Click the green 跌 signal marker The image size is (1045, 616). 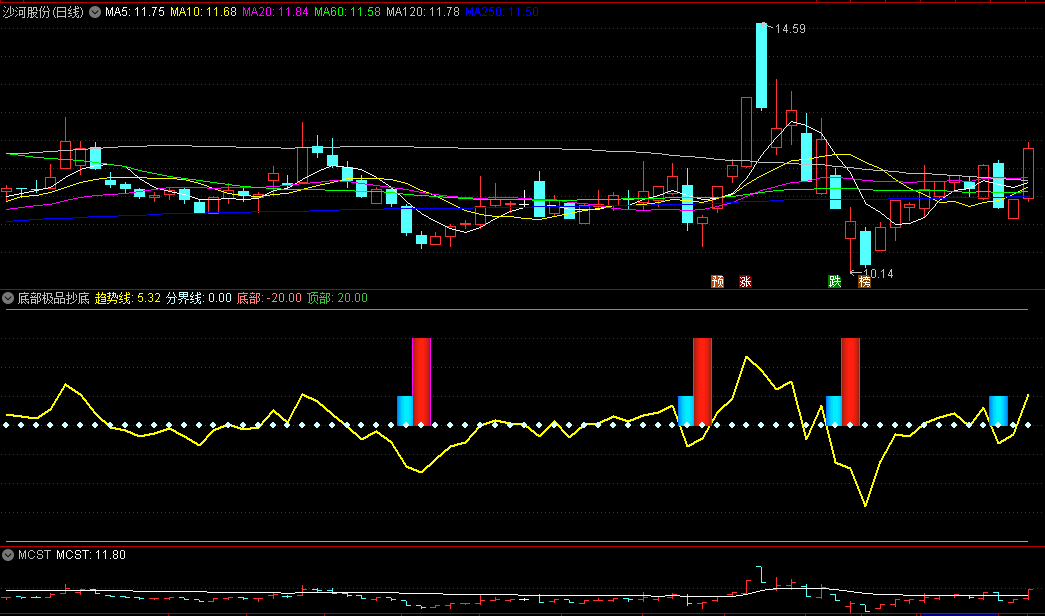[834, 281]
